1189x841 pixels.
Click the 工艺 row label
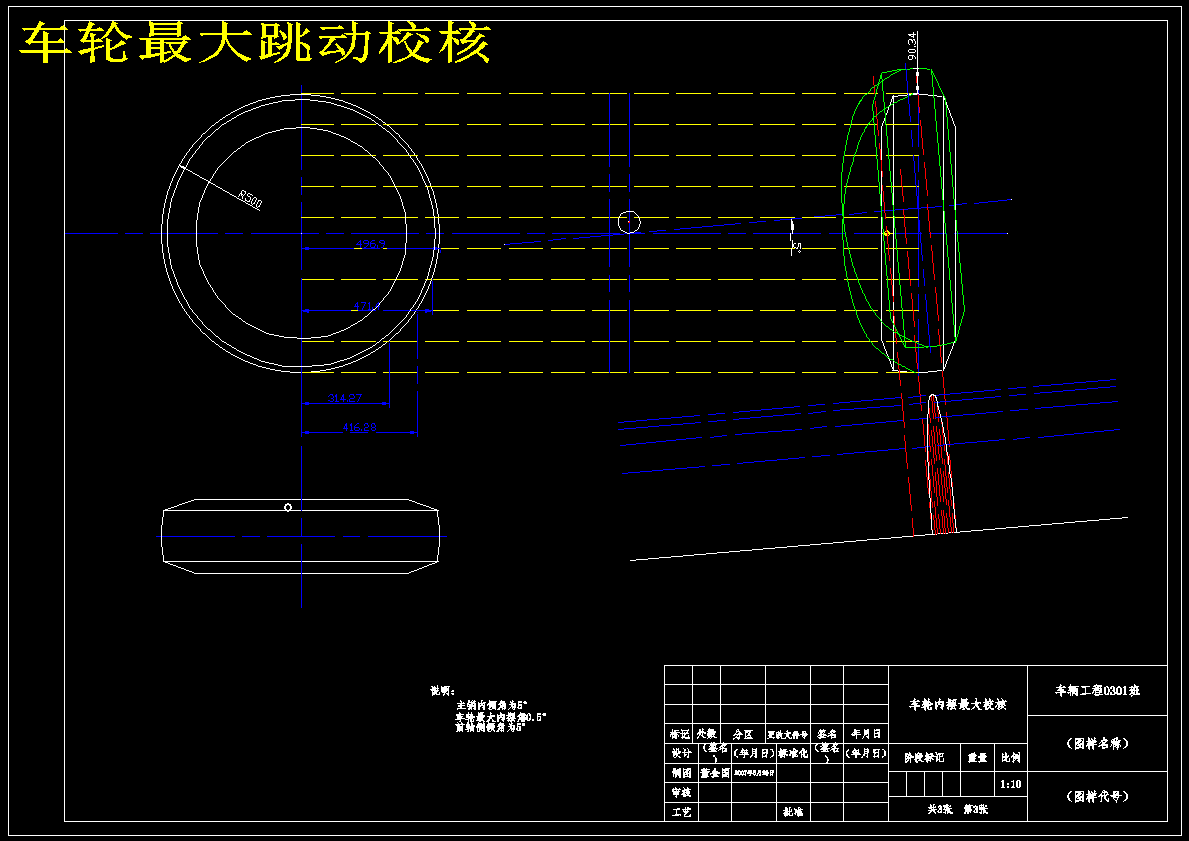[681, 812]
